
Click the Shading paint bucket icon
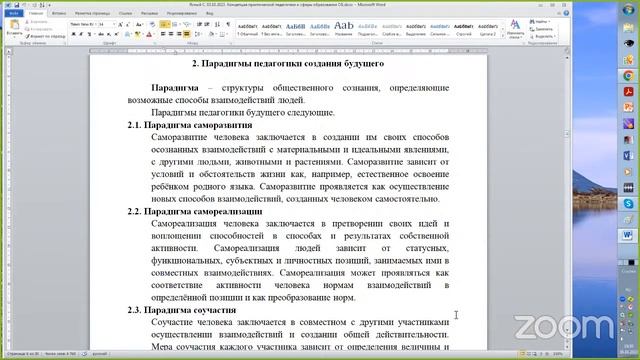(x=211, y=34)
